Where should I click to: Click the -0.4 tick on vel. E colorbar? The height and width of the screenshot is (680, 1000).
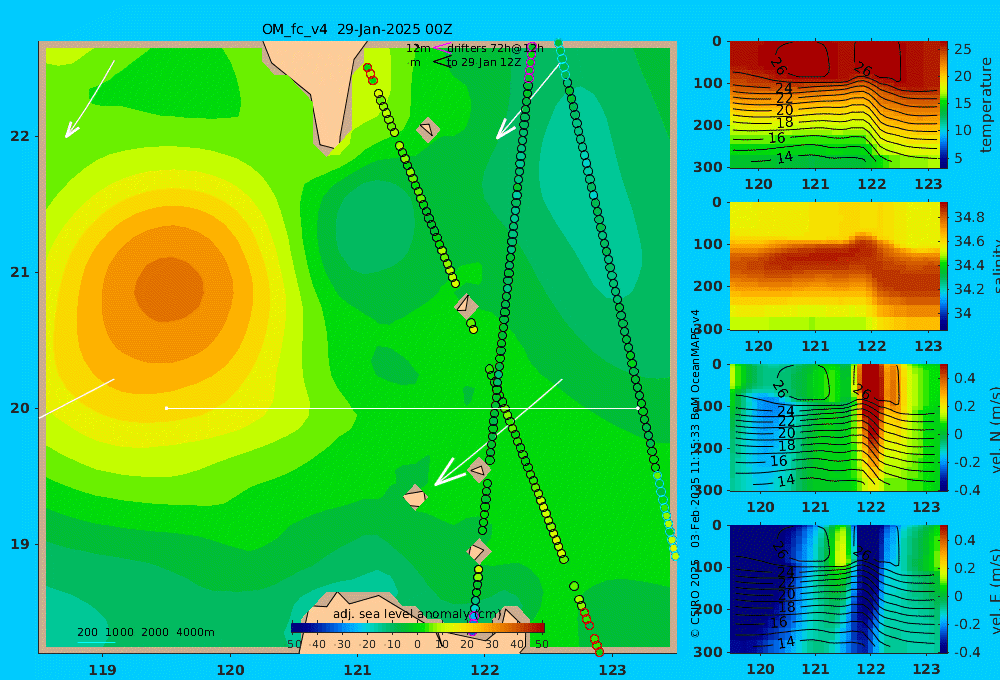tap(967, 651)
